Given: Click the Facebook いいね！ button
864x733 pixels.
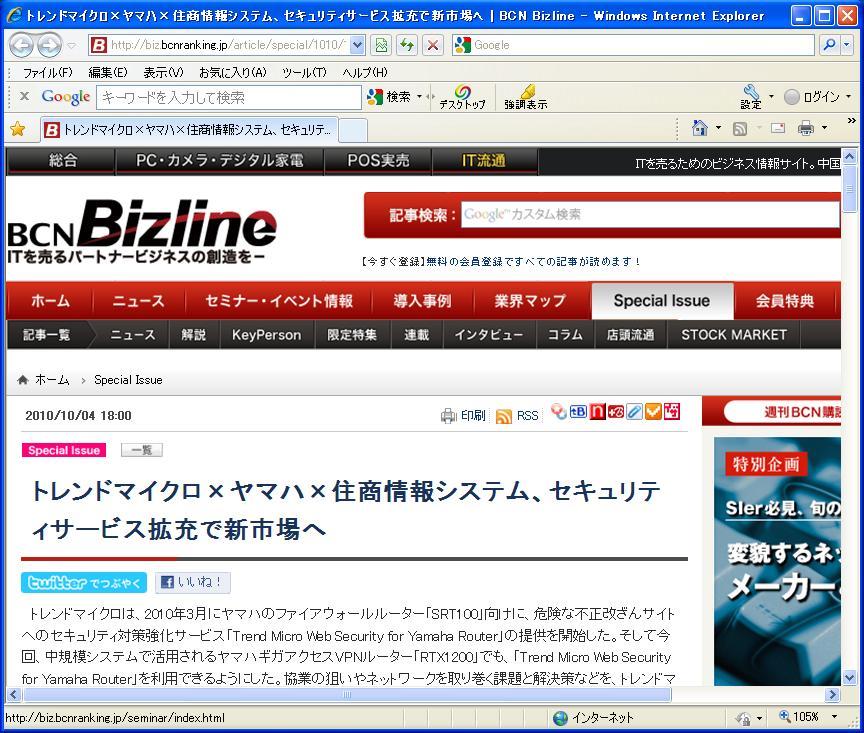Looking at the screenshot, I should (192, 583).
